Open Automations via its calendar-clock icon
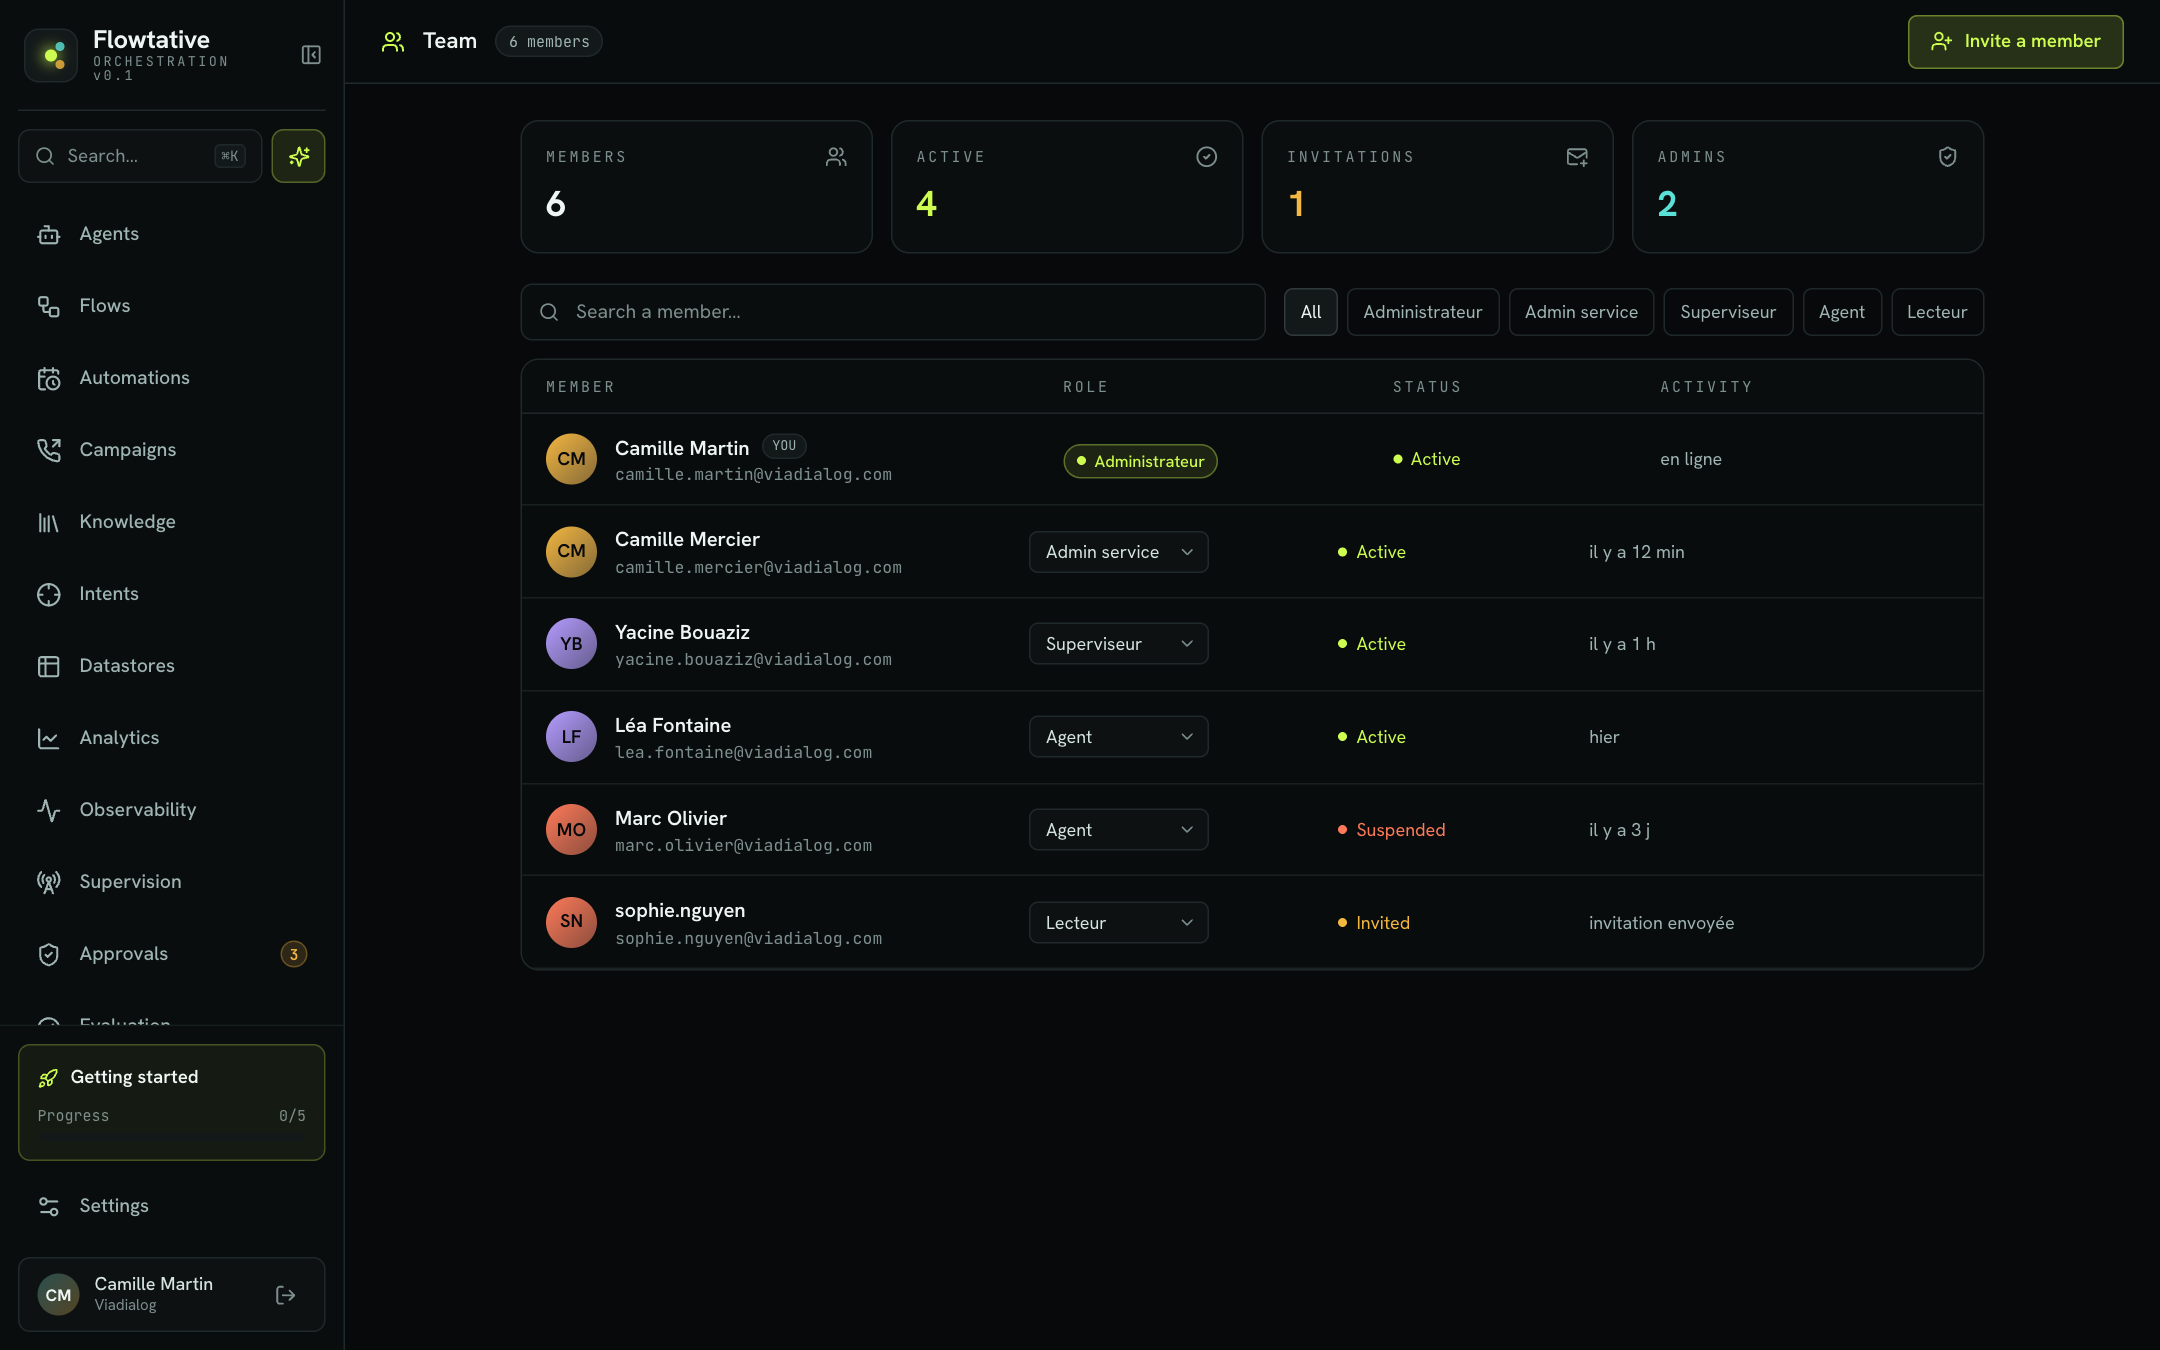This screenshot has height=1350, width=2160. pyautogui.click(x=49, y=378)
